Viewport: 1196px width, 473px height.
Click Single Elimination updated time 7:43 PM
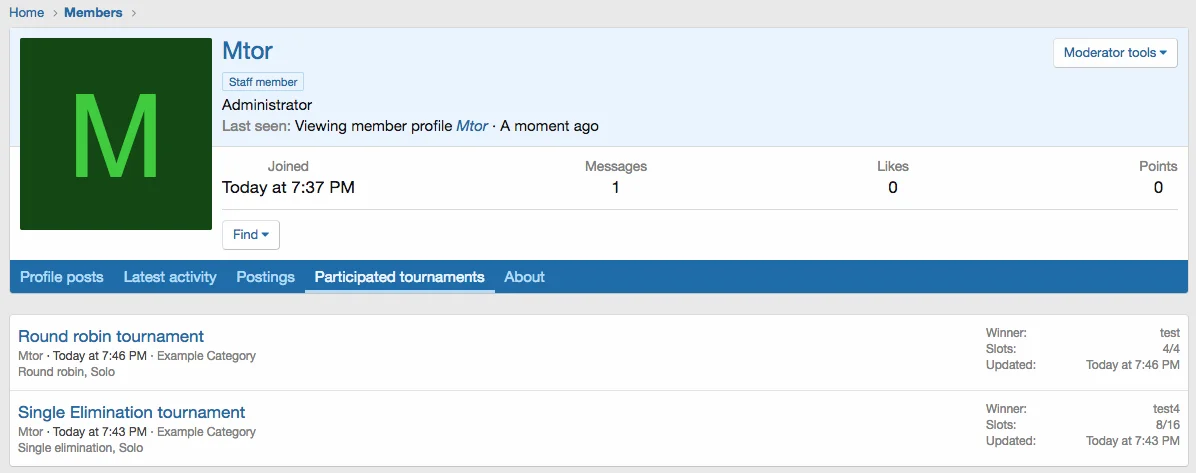click(1132, 441)
